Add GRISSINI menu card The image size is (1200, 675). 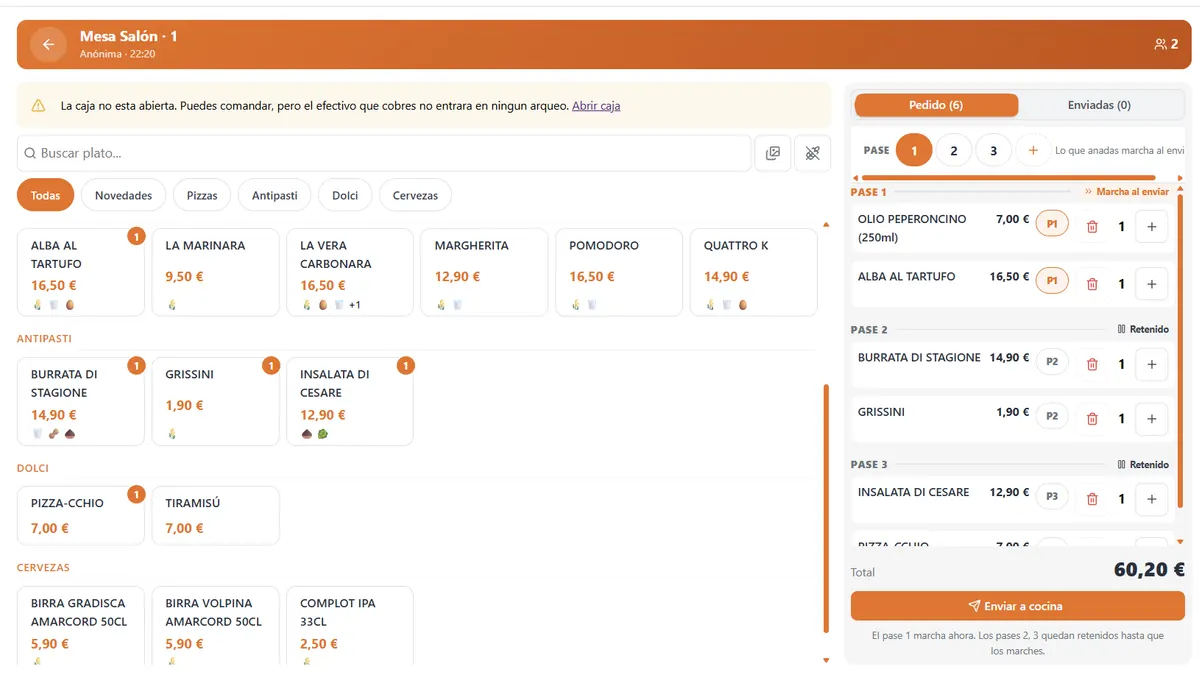point(215,401)
